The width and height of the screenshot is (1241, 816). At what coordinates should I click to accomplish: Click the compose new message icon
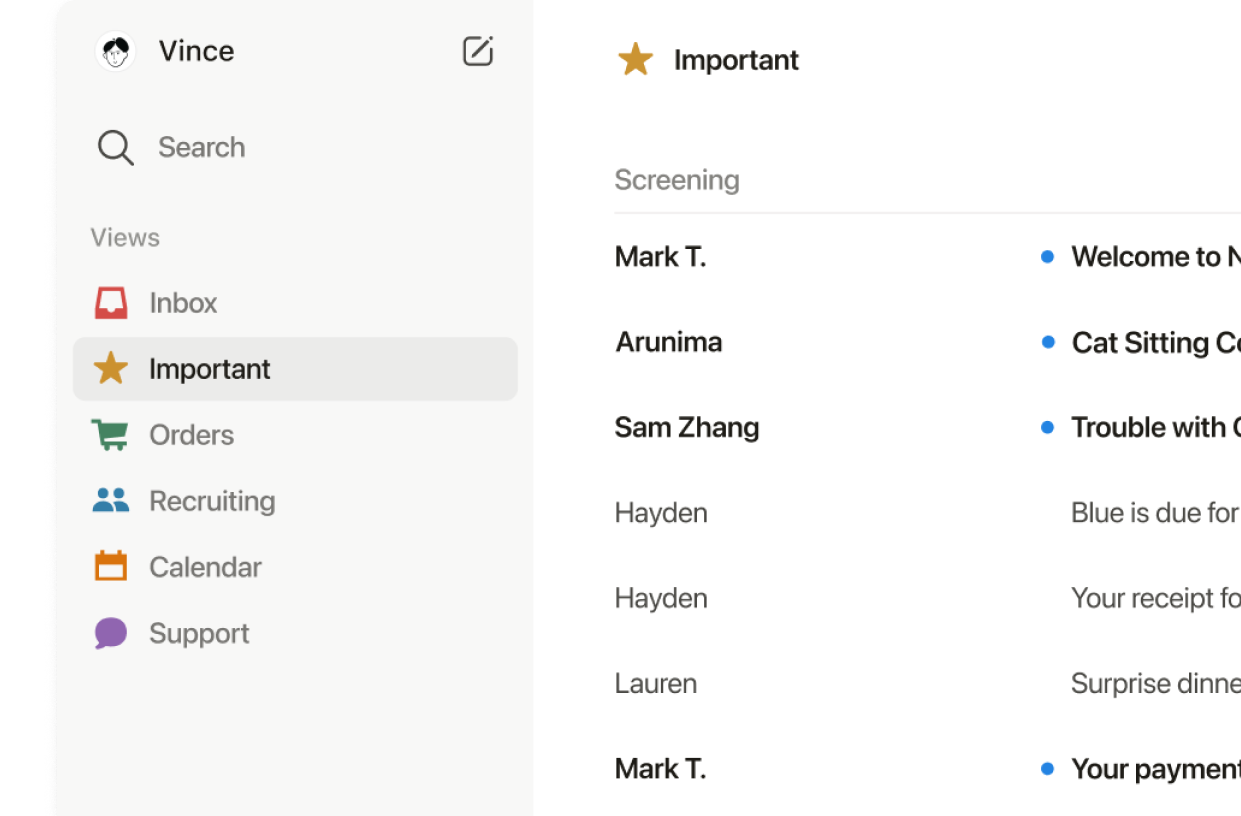pos(478,51)
